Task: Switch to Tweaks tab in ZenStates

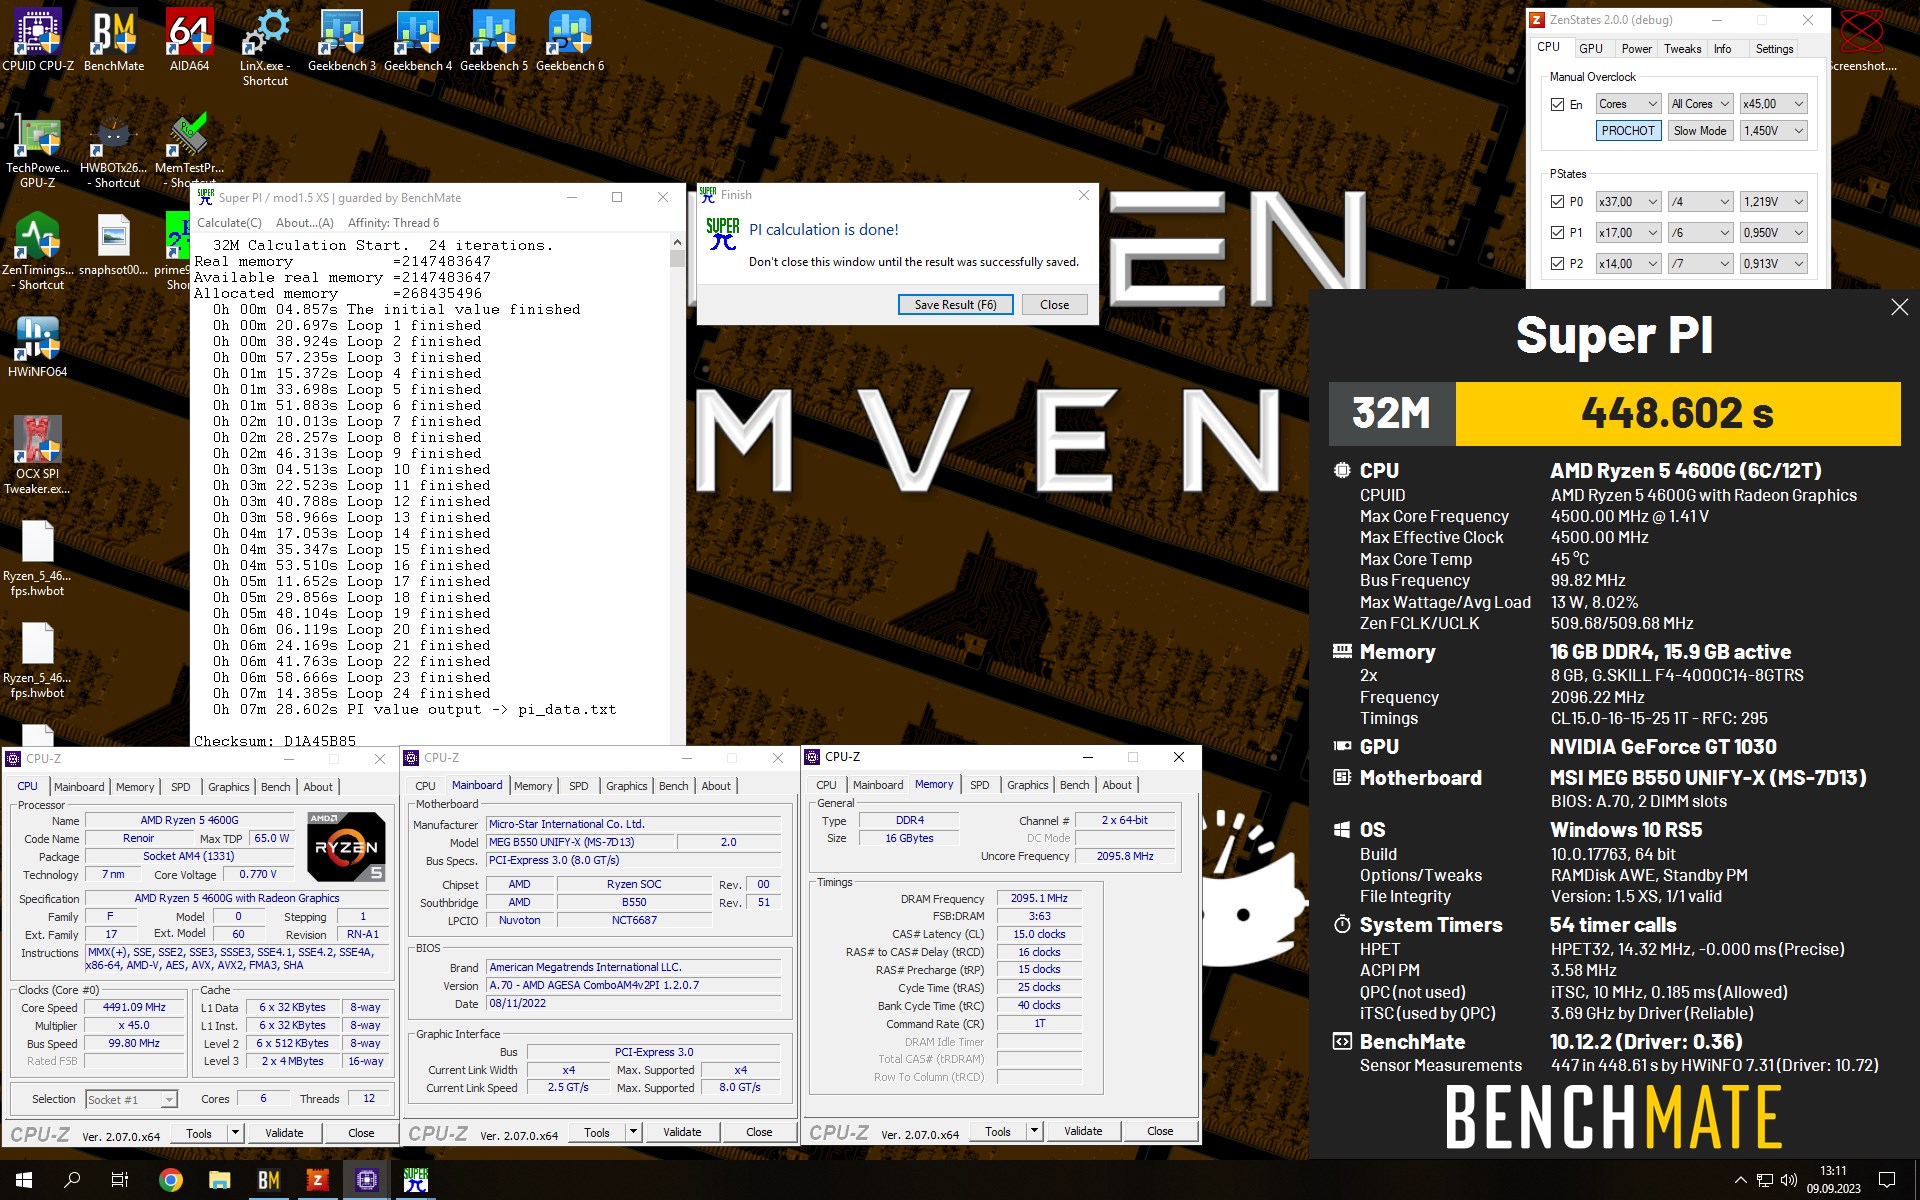Action: 1682,49
